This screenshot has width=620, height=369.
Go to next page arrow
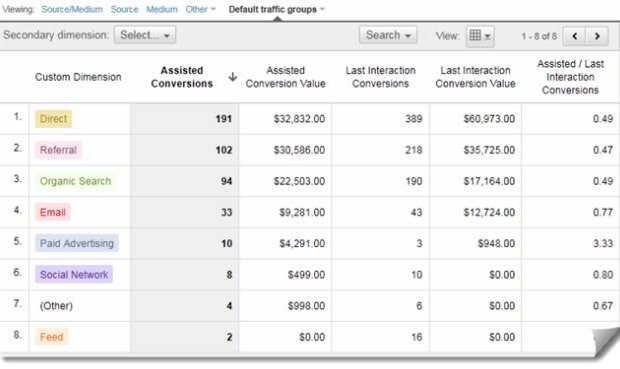point(597,36)
